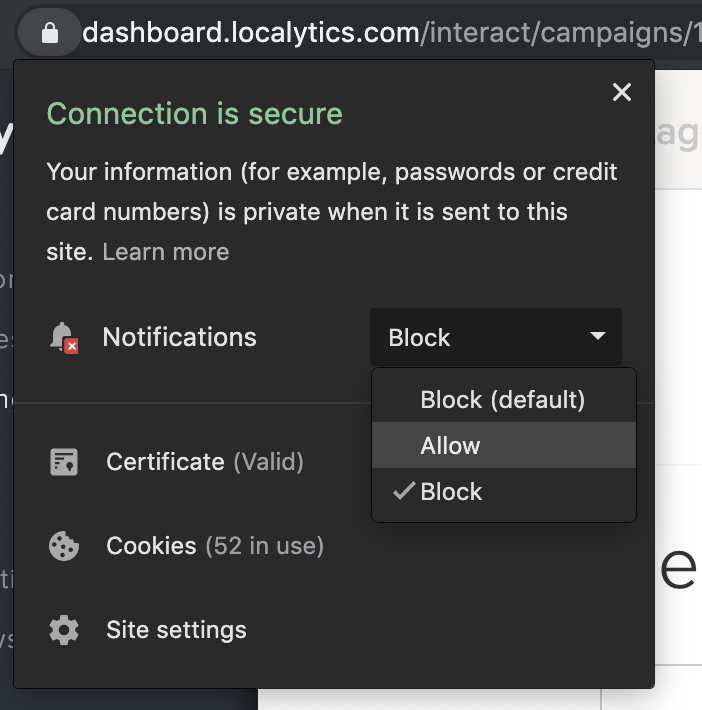Image resolution: width=702 pixels, height=710 pixels.
Task: Close the connection info popup
Action: (x=622, y=93)
